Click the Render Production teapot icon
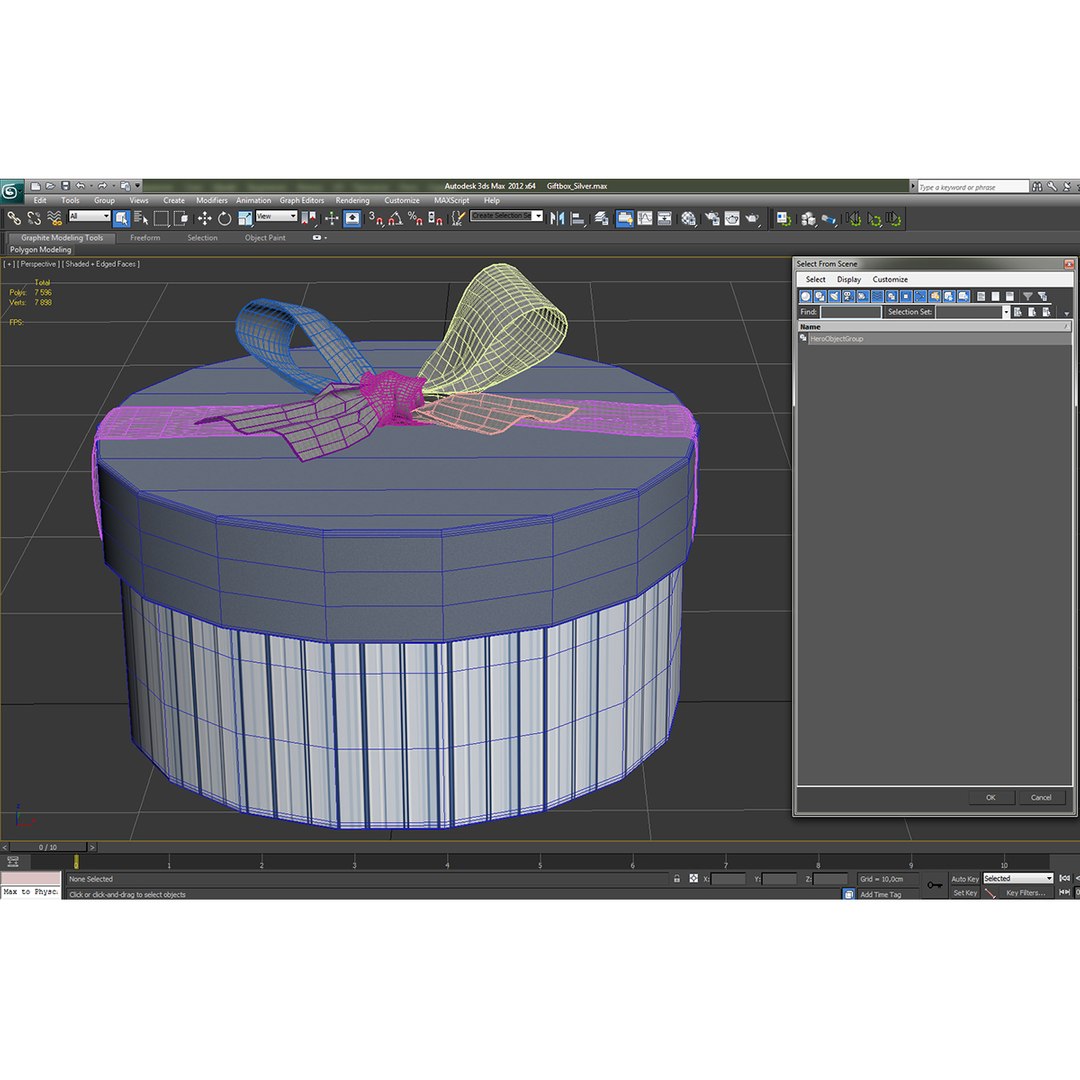The image size is (1080, 1080). (x=752, y=218)
